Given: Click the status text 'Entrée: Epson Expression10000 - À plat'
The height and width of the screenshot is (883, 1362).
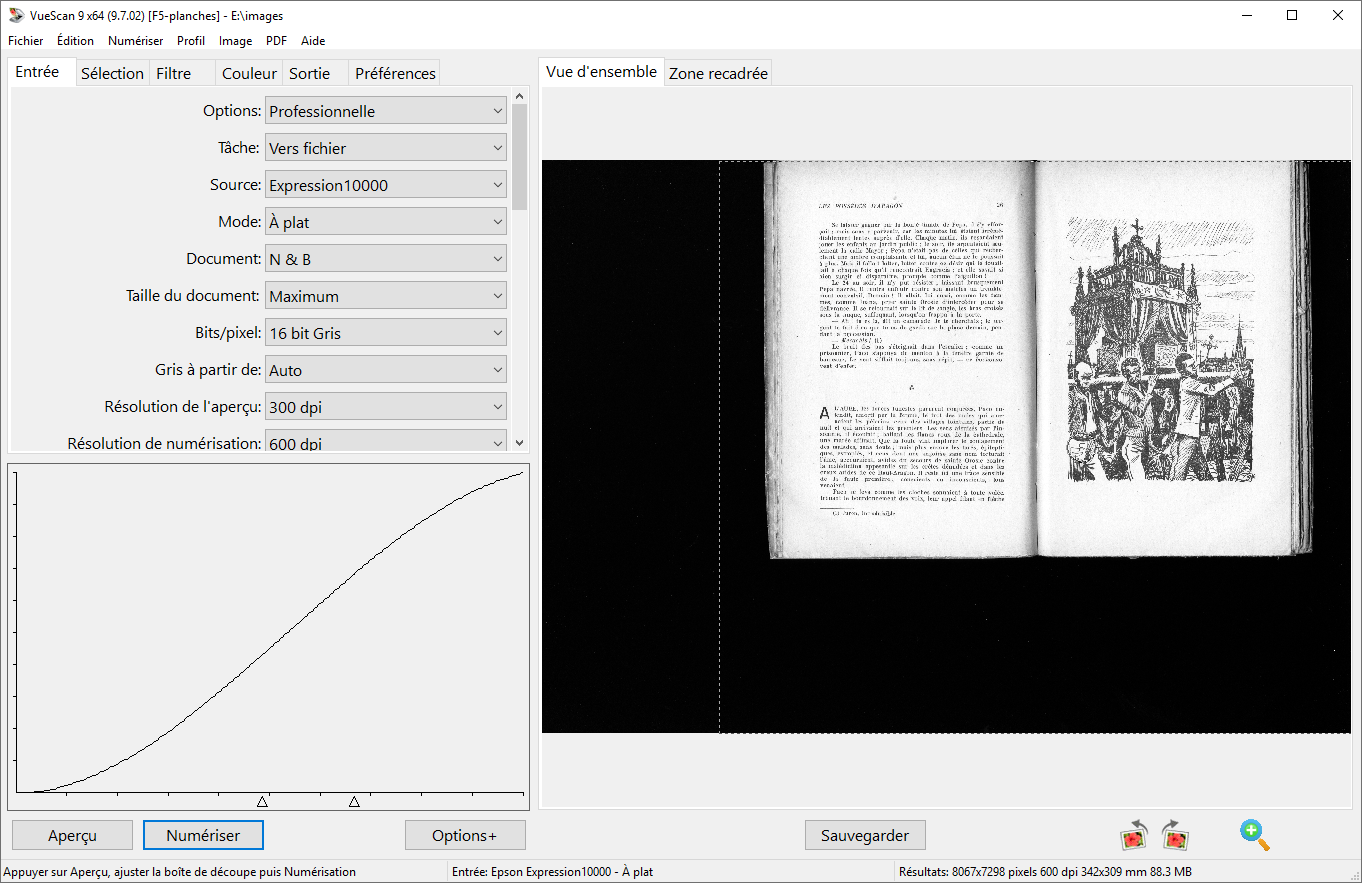Looking at the screenshot, I should tap(552, 872).
